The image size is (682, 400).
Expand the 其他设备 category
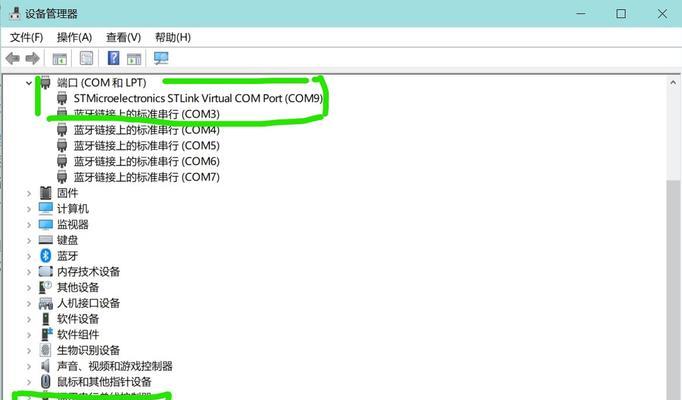(x=29, y=287)
